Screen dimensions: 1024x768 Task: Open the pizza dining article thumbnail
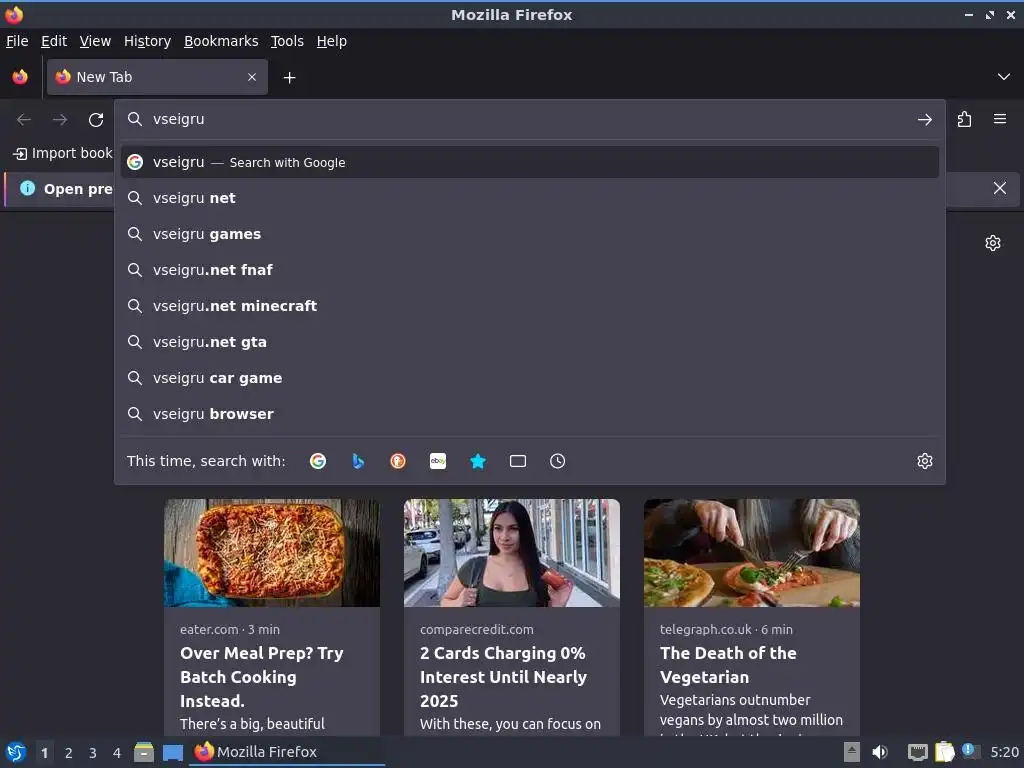(x=752, y=553)
